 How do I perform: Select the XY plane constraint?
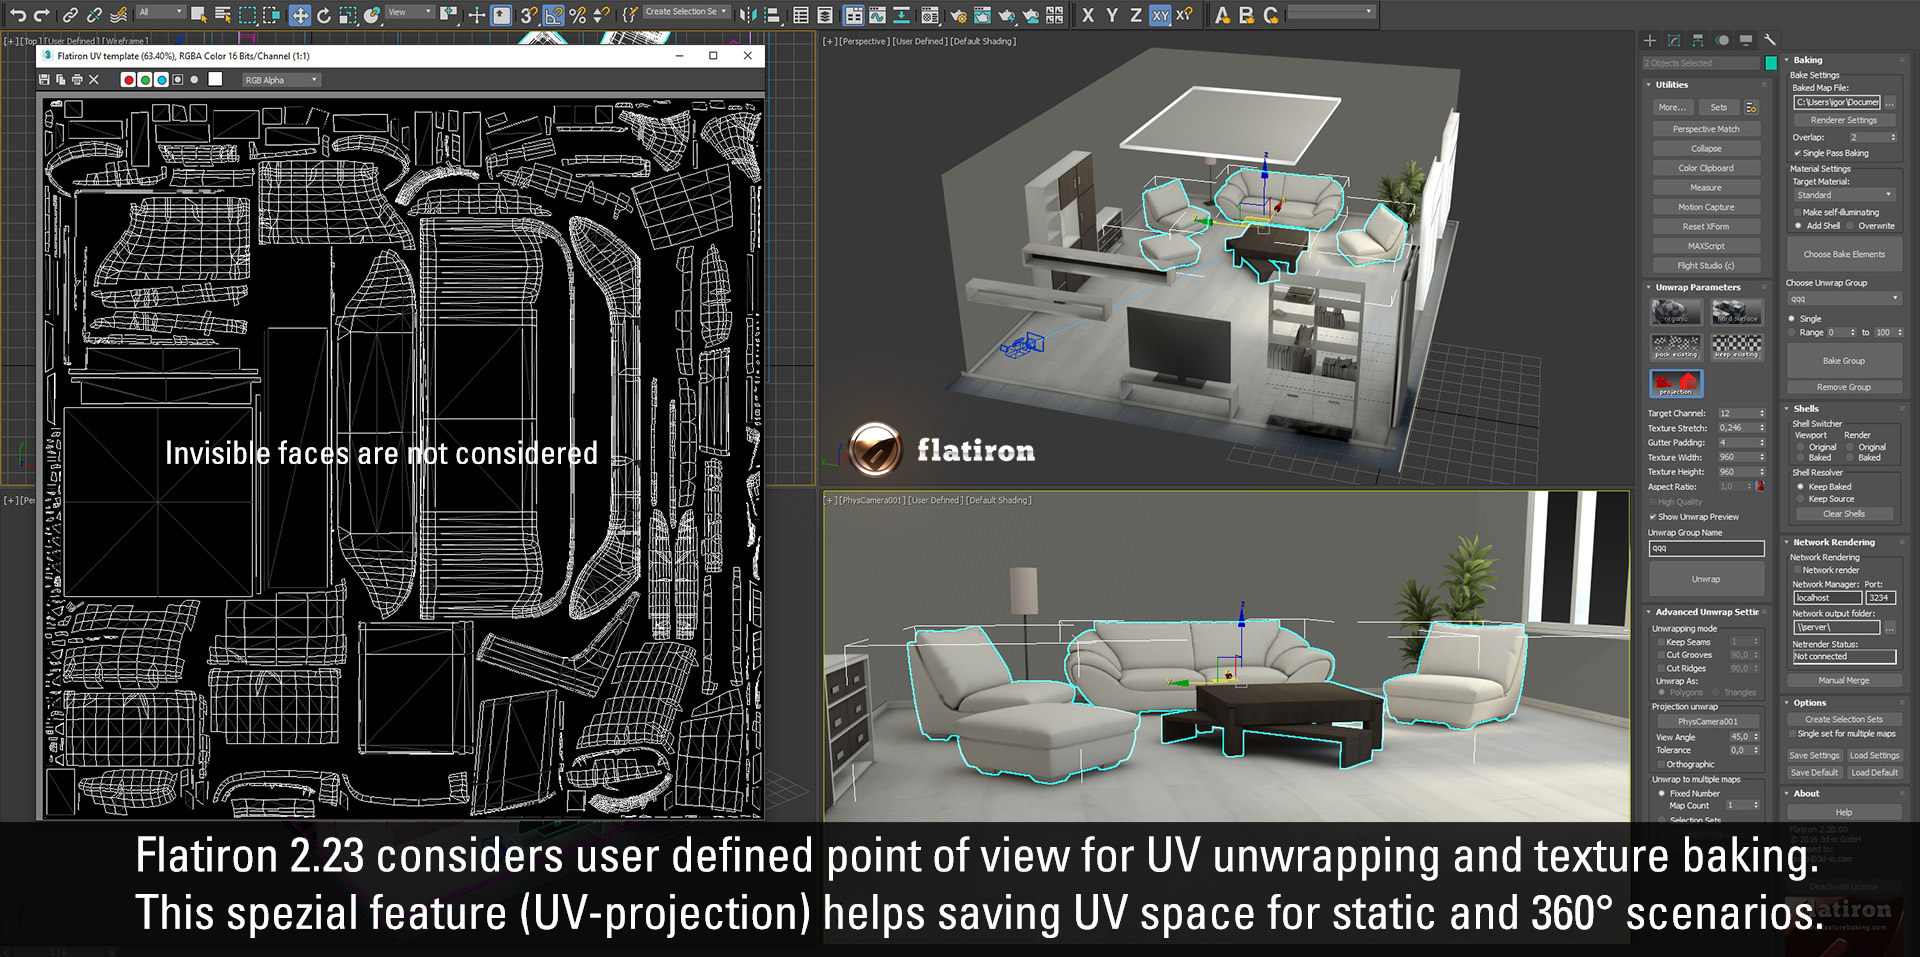pyautogui.click(x=1160, y=15)
